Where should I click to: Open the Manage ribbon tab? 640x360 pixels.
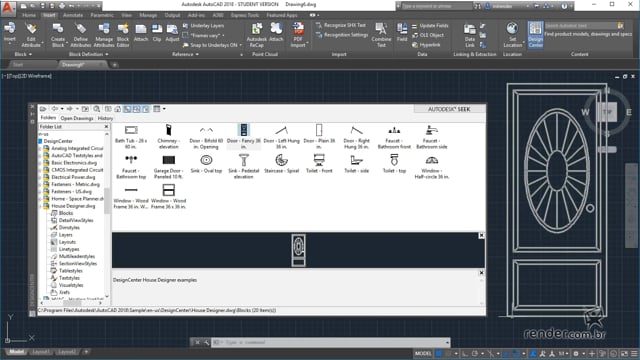click(x=148, y=15)
